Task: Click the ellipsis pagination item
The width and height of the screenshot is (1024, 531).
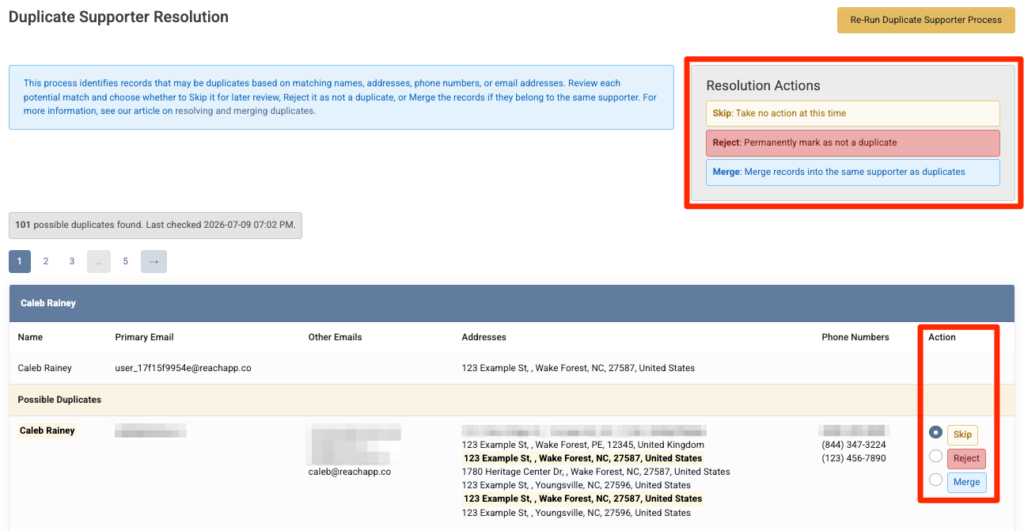Action: tap(99, 261)
